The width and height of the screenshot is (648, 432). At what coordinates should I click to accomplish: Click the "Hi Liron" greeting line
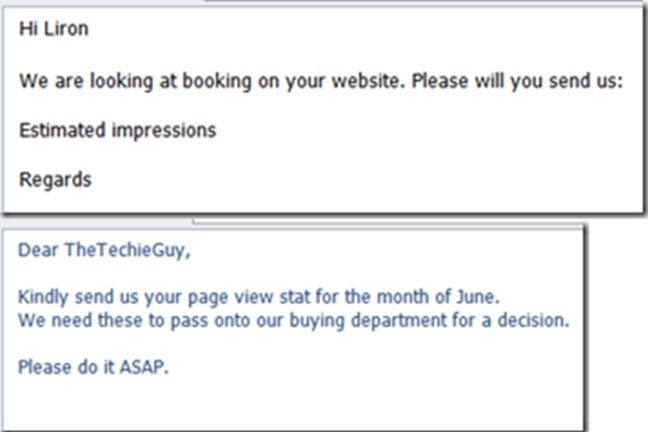[54, 29]
